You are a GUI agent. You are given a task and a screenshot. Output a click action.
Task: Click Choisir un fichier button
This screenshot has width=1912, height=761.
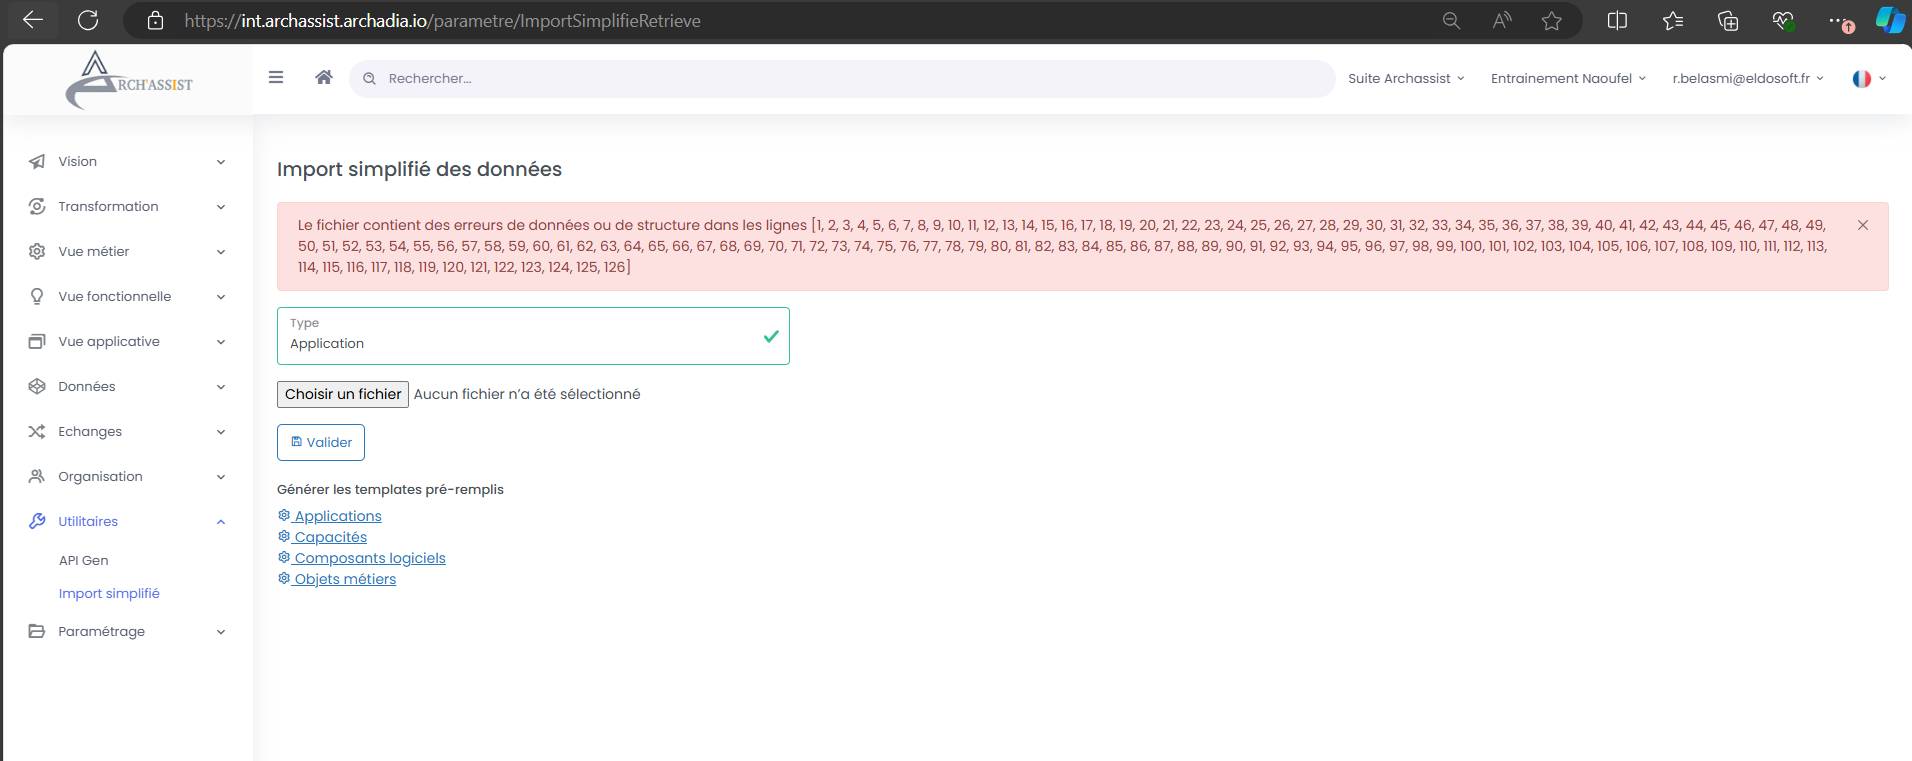coord(343,394)
